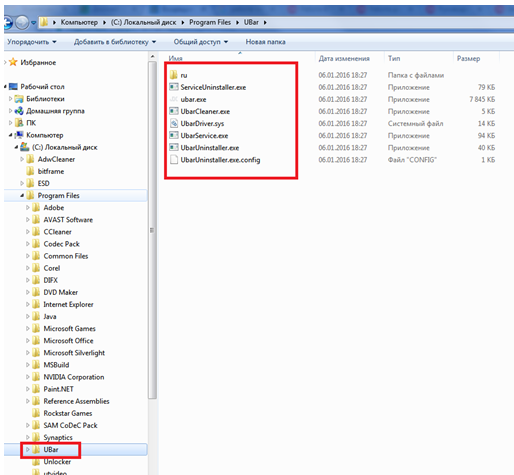514x475 pixels.
Task: Click the Homegroup icon in the sidebar
Action: (x=19, y=111)
